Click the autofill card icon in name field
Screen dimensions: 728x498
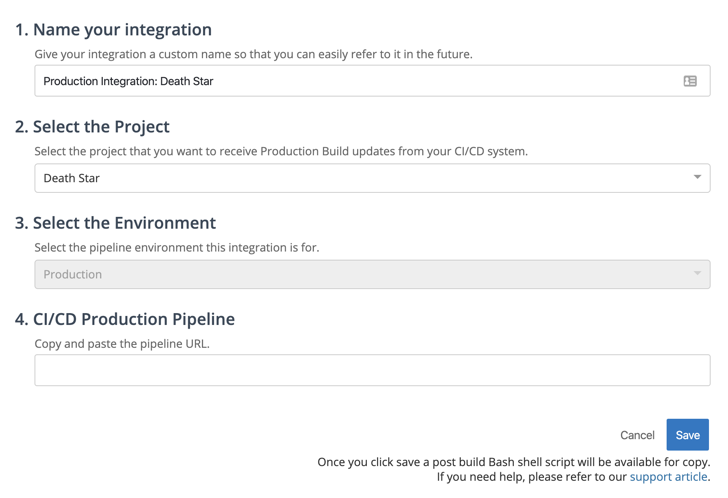[690, 81]
